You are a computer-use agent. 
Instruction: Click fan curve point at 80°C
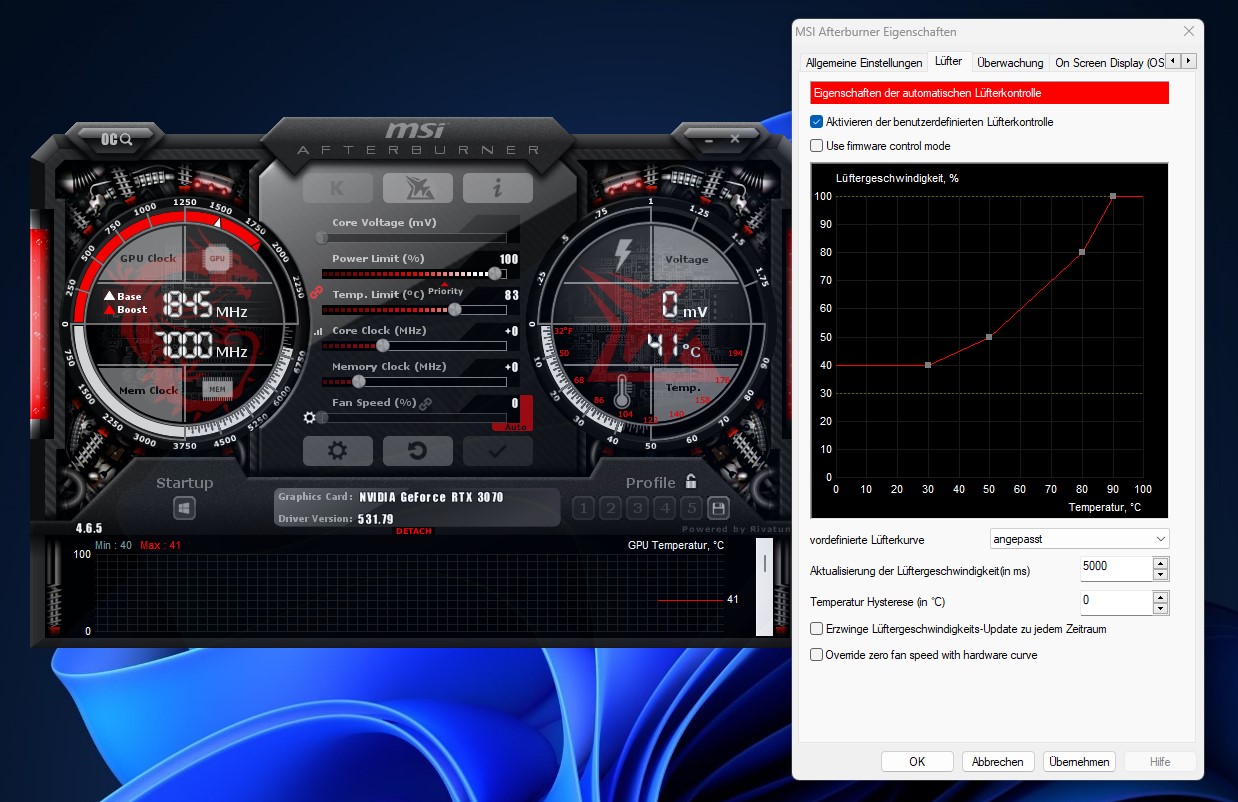1082,252
